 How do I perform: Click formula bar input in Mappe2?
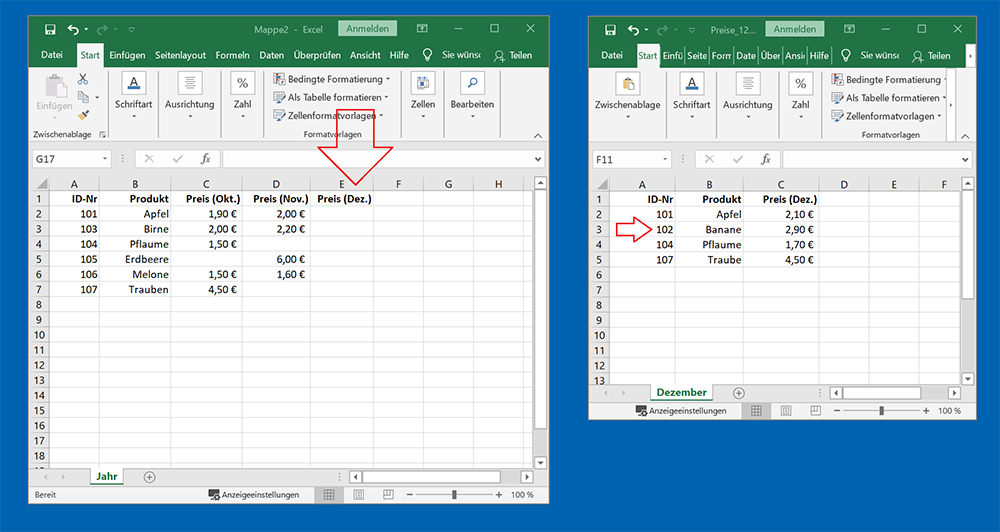(377, 159)
